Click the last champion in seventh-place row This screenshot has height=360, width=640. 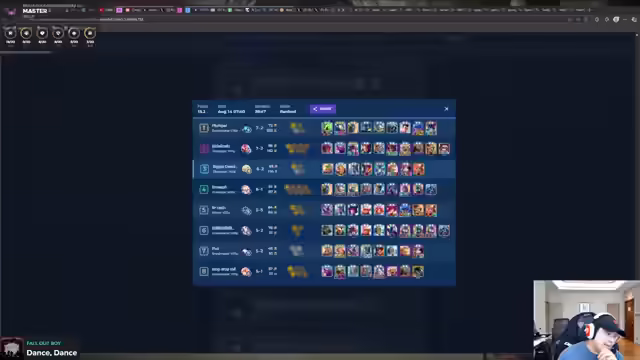point(418,251)
